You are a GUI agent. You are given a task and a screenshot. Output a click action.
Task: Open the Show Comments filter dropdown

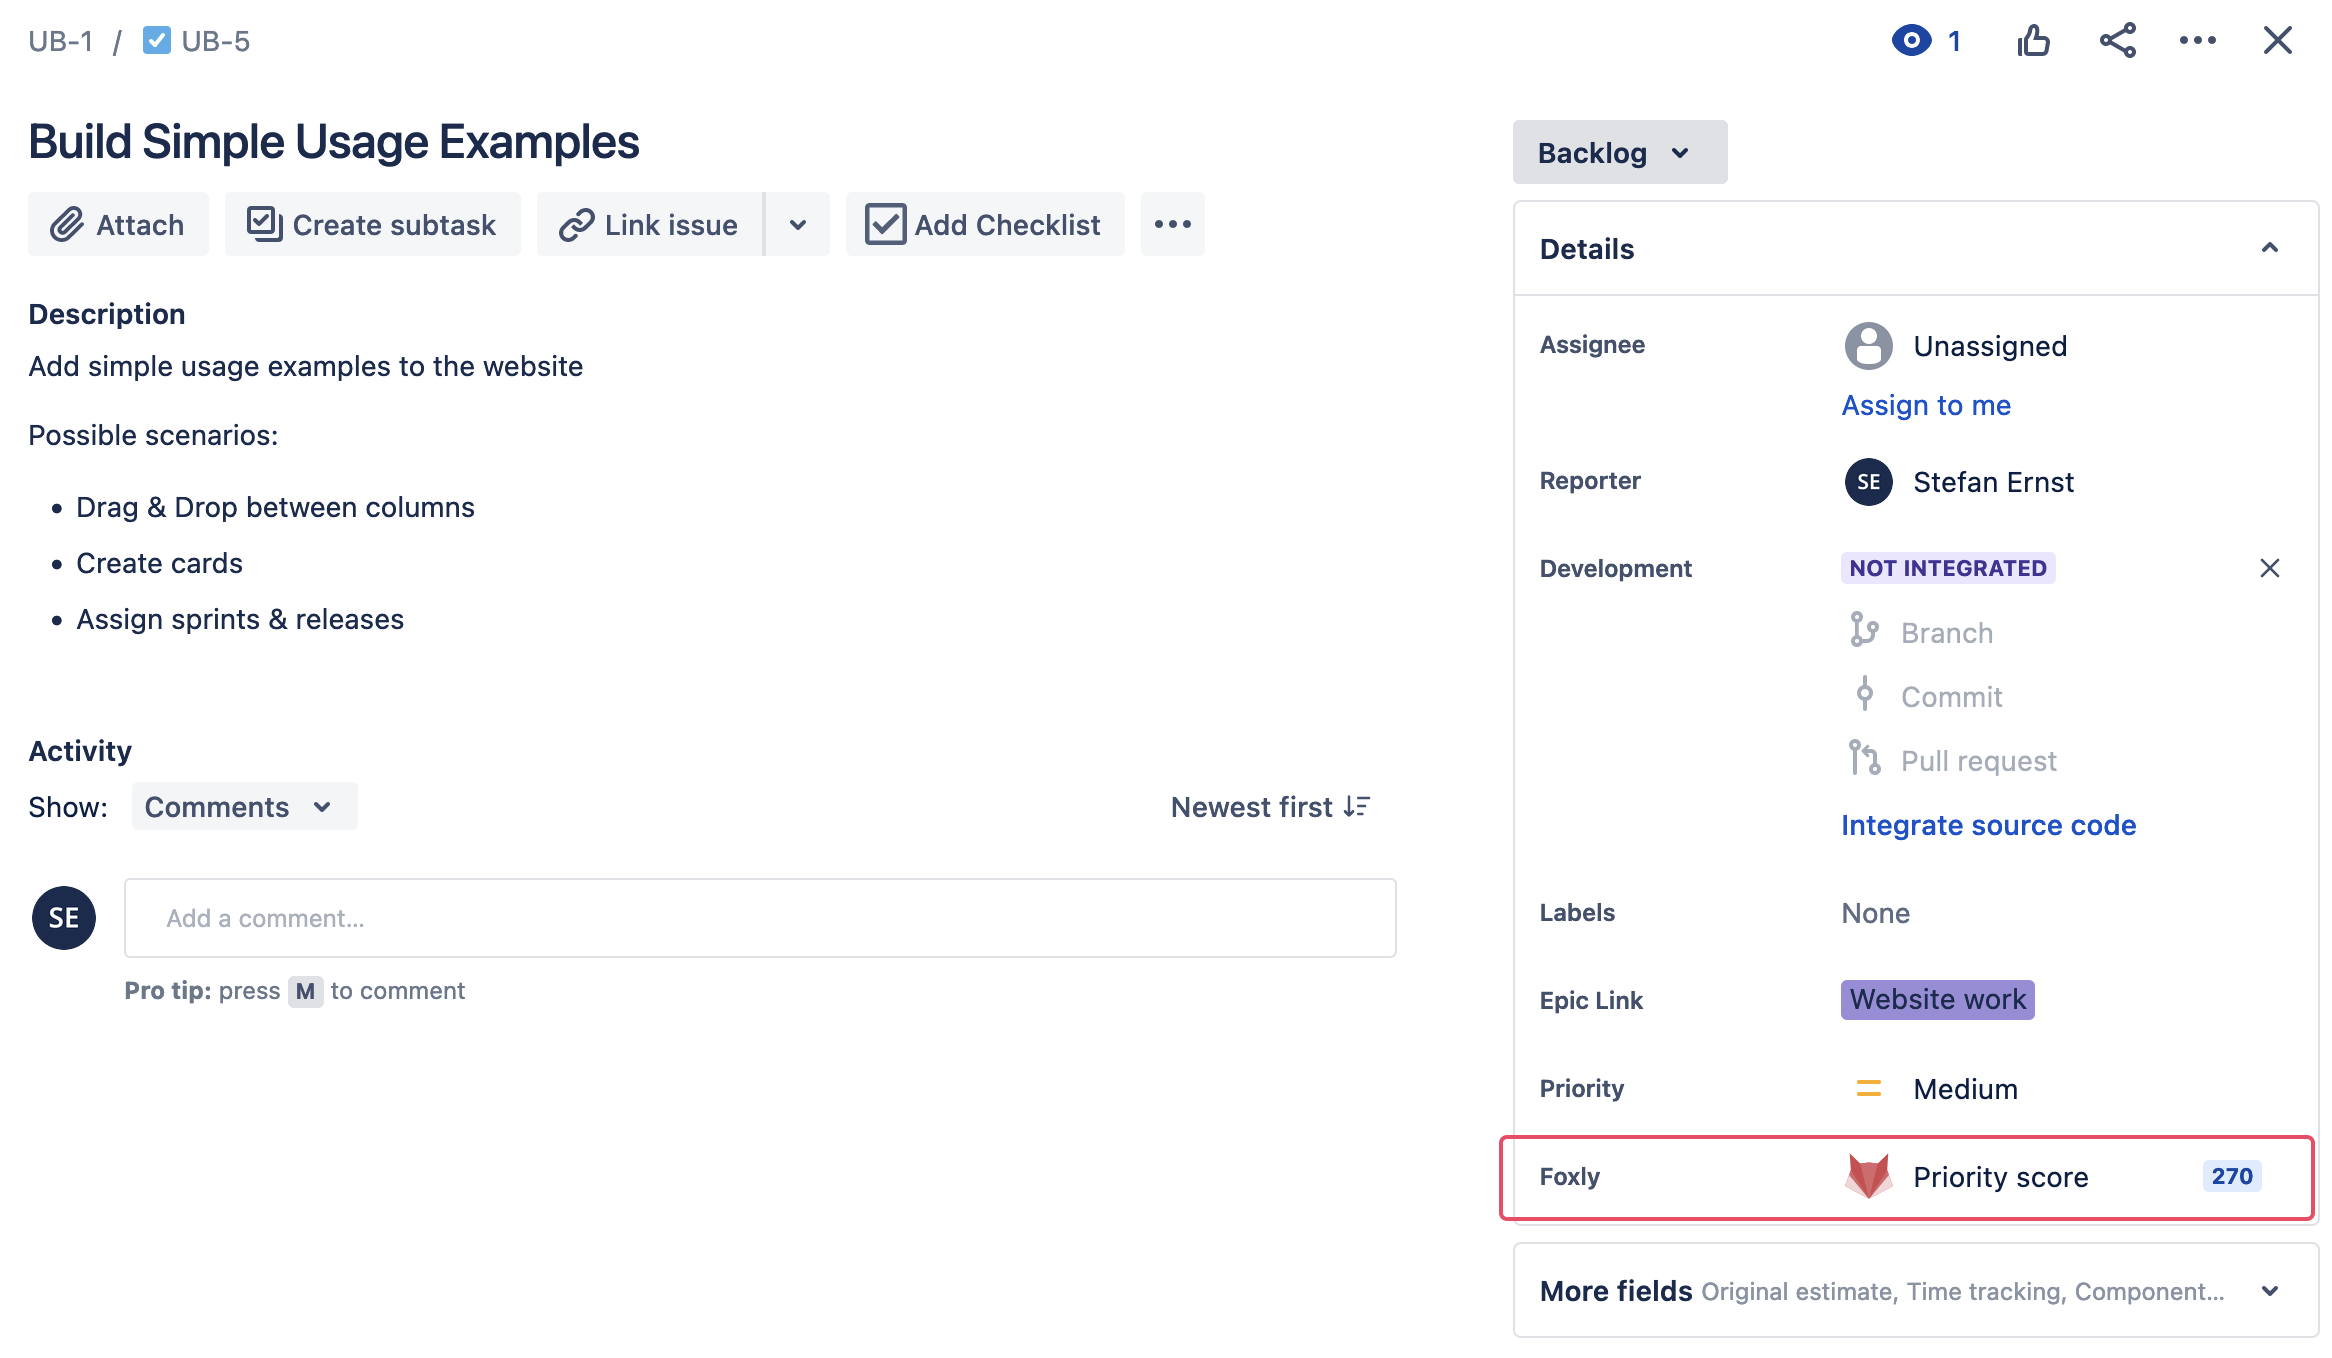click(x=243, y=807)
